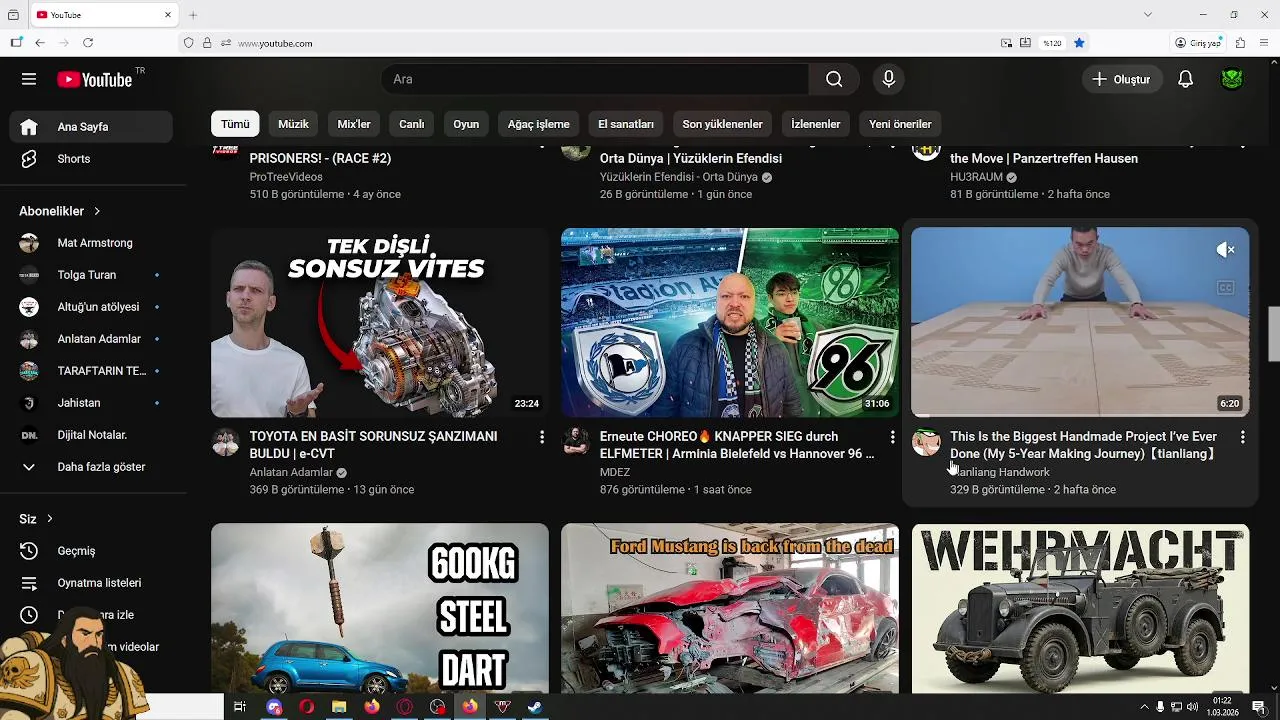
Task: Open the Windows notification center
Action: click(1258, 707)
